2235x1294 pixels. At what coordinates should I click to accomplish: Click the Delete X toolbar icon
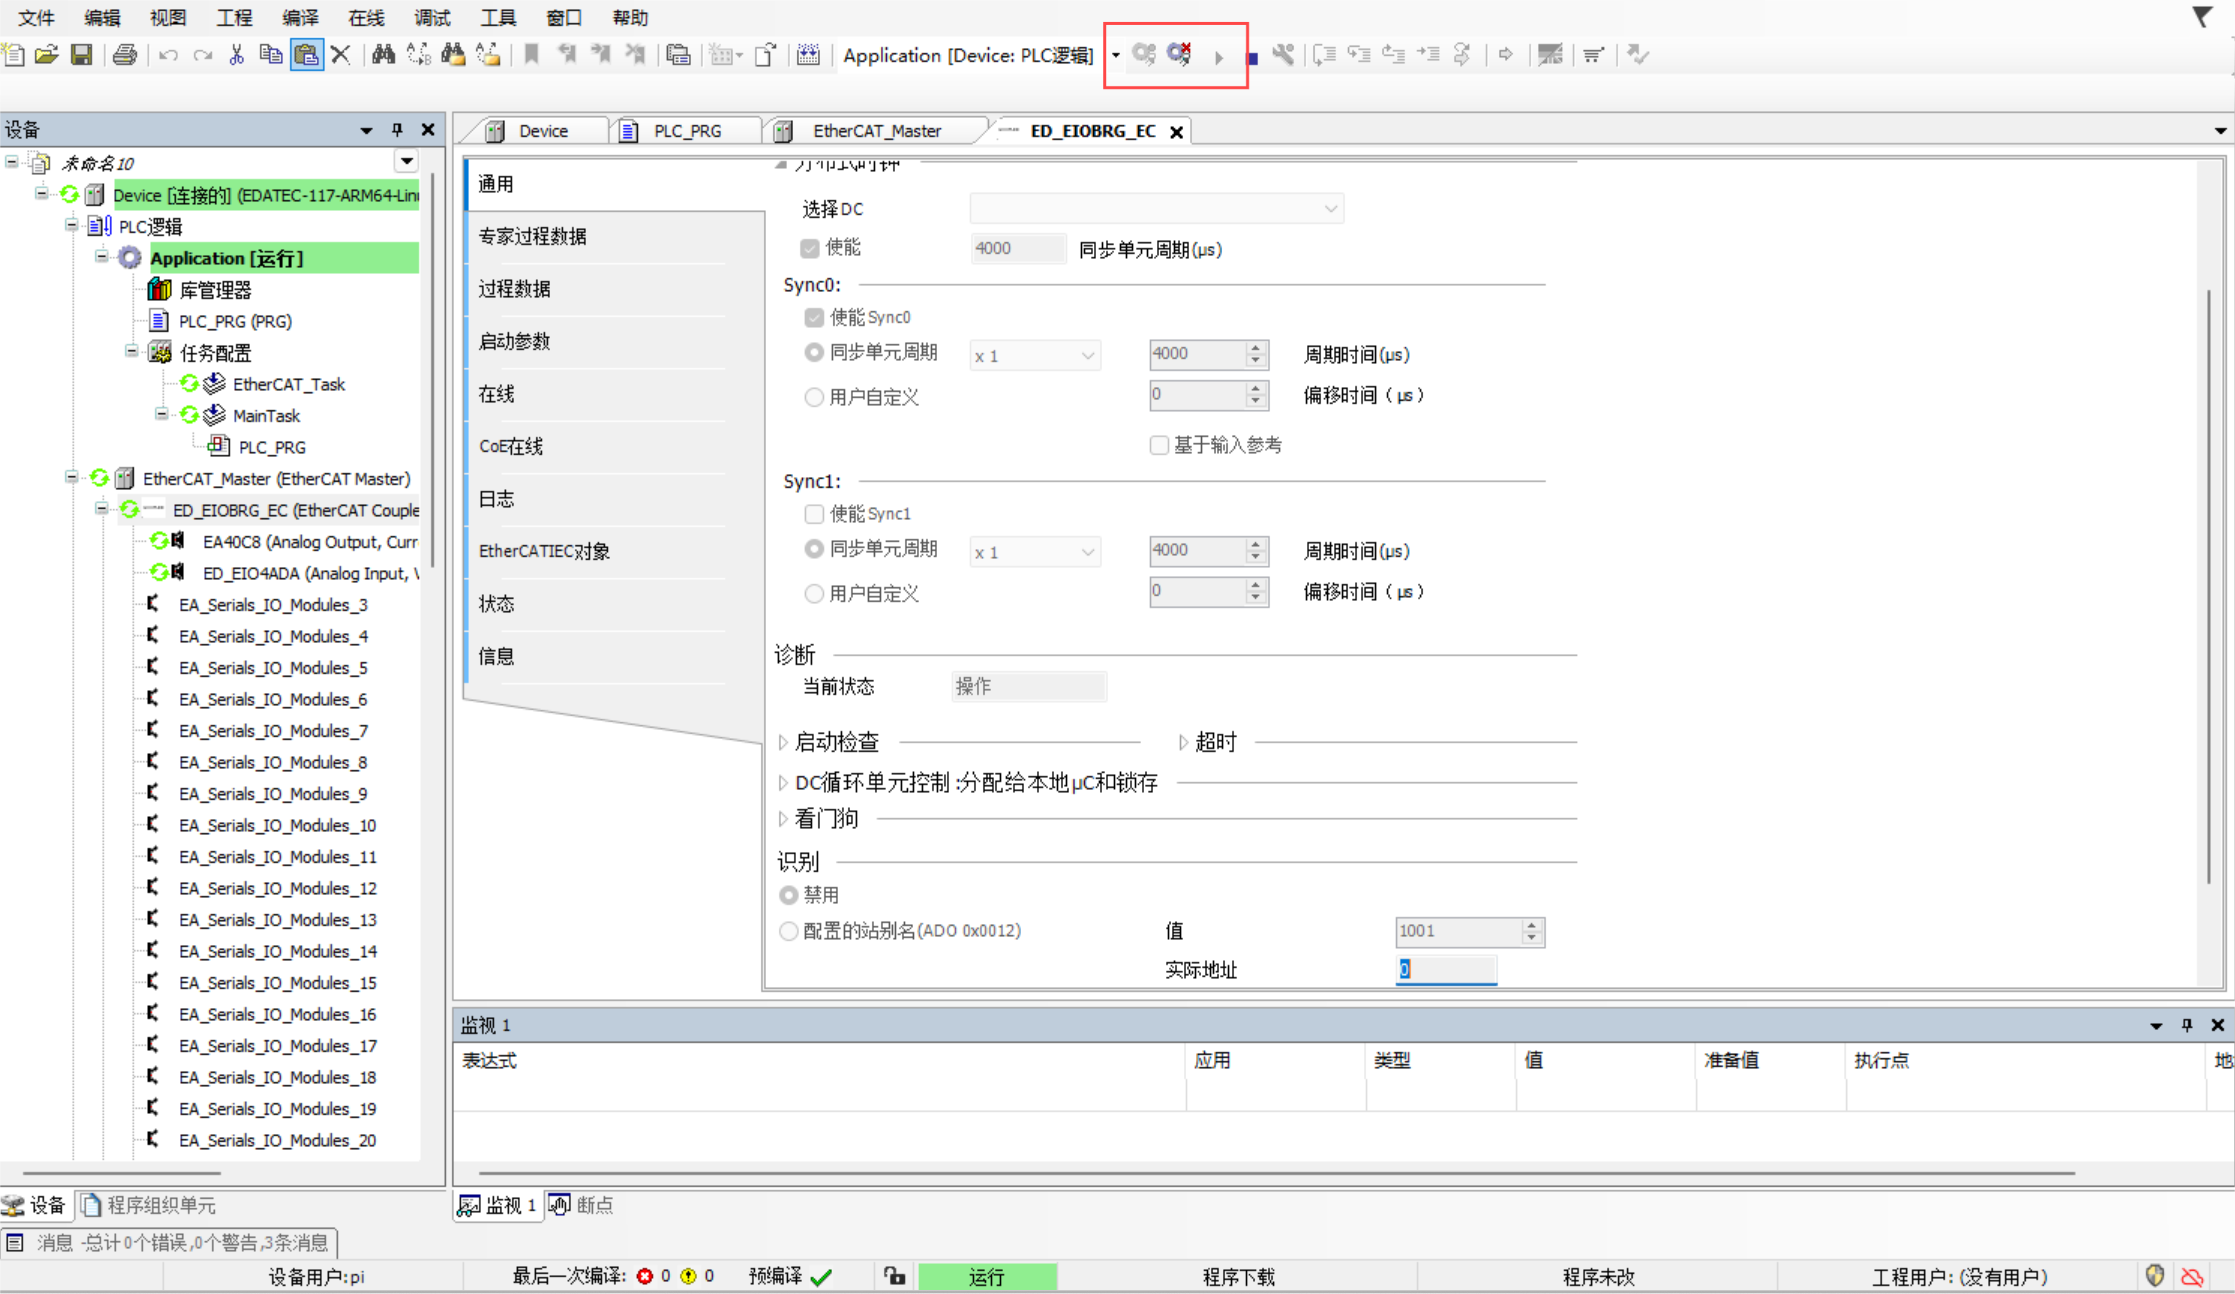[340, 55]
